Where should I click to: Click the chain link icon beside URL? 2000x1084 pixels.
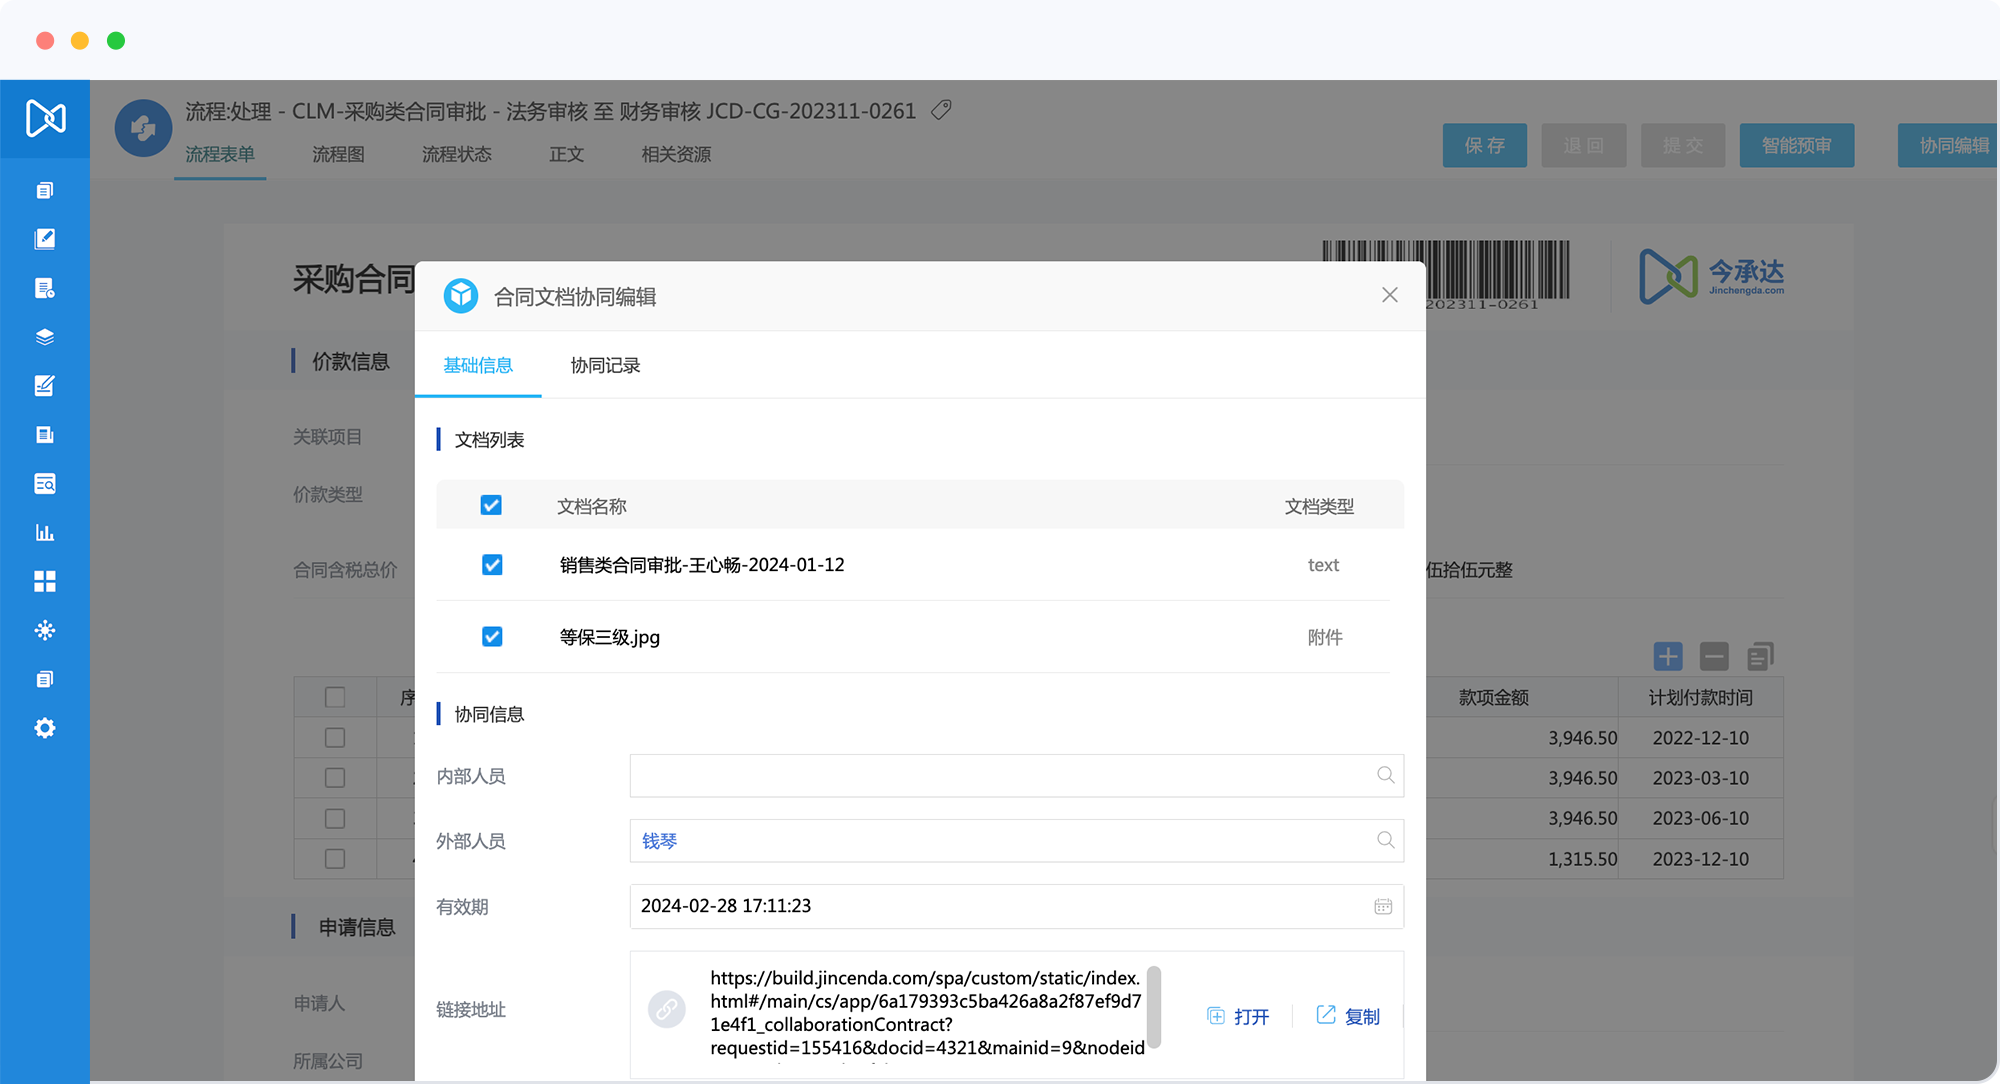[x=666, y=1009]
